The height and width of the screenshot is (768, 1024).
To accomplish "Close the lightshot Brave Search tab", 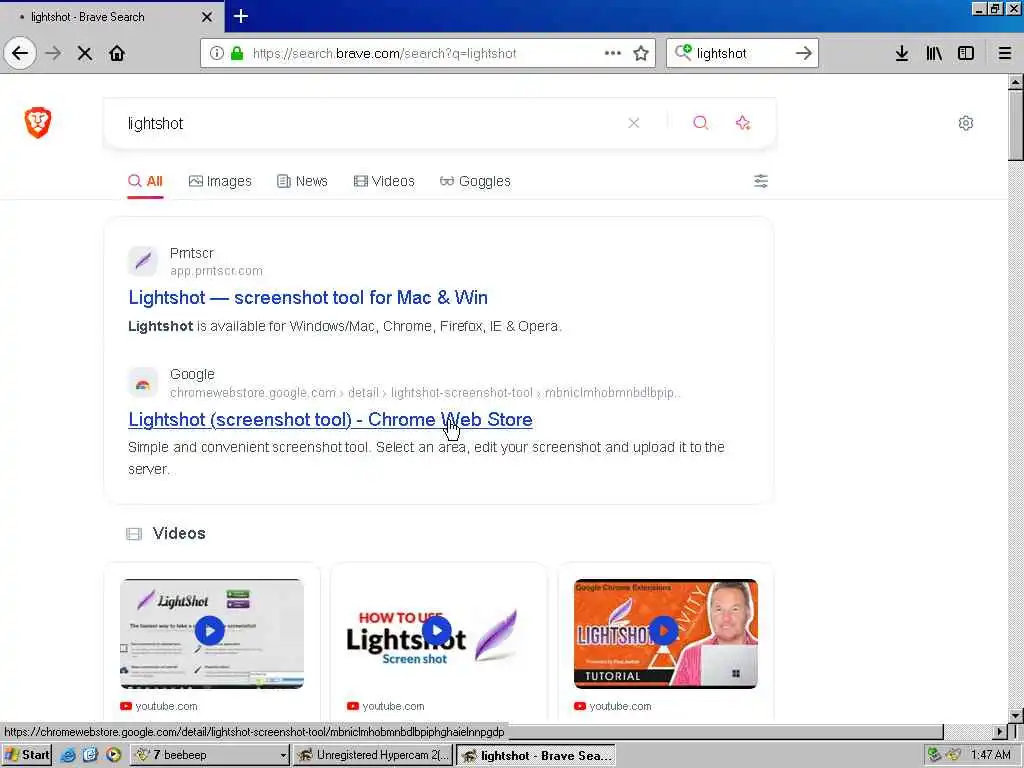I will click(207, 17).
